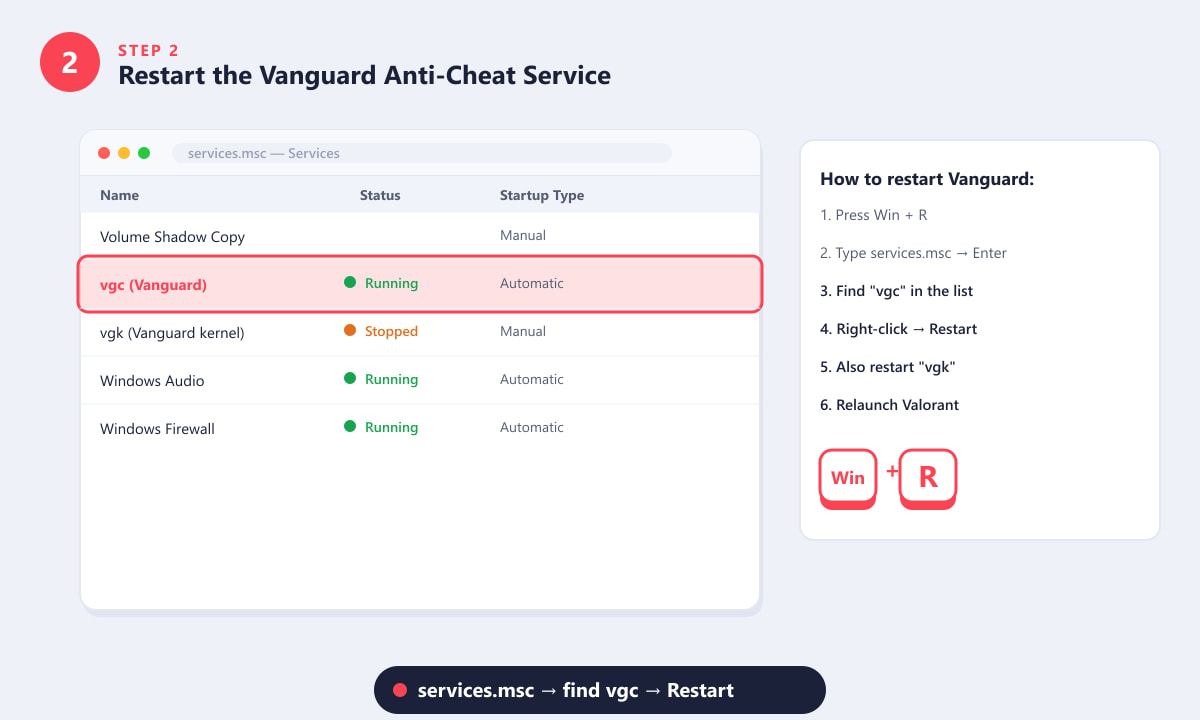1200x720 pixels.
Task: Select the vgk (Vanguard kernel) row
Action: click(x=420, y=332)
